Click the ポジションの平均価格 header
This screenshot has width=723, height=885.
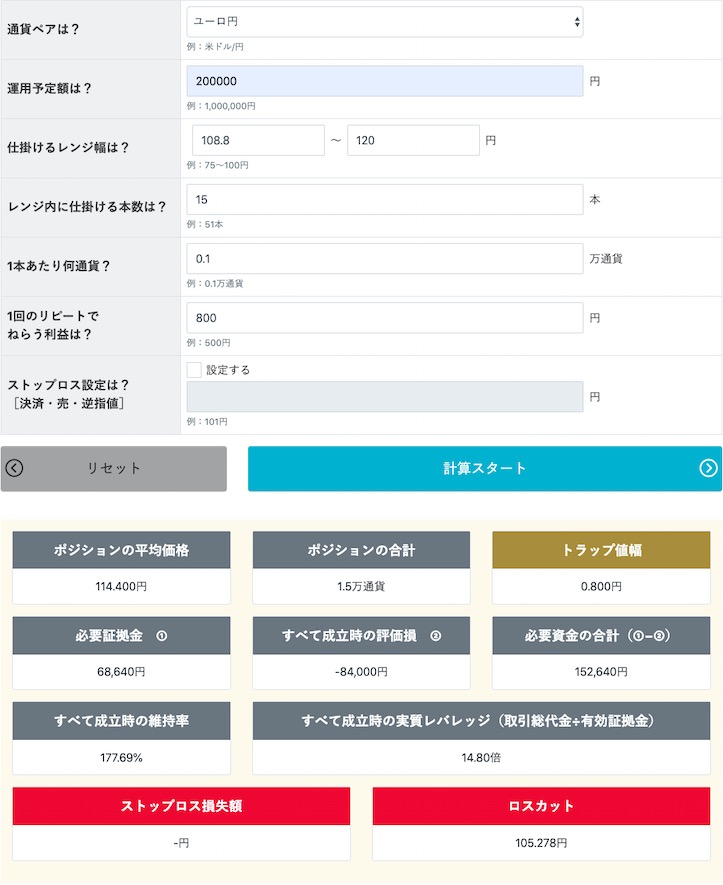click(x=121, y=550)
